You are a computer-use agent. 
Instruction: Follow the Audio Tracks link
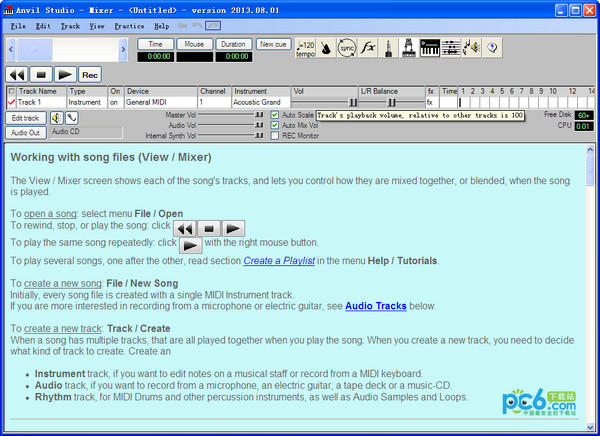[x=376, y=306]
